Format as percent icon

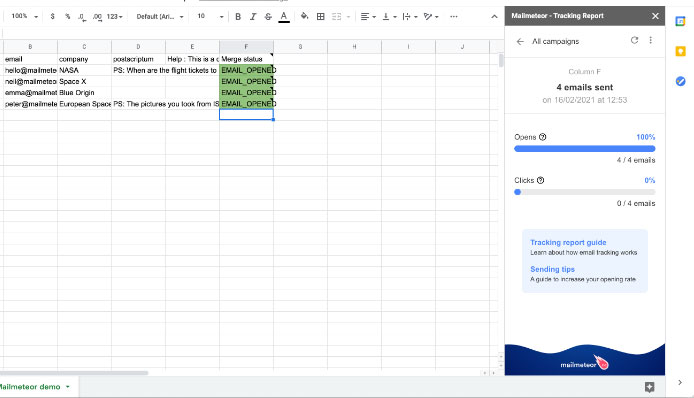tap(67, 16)
